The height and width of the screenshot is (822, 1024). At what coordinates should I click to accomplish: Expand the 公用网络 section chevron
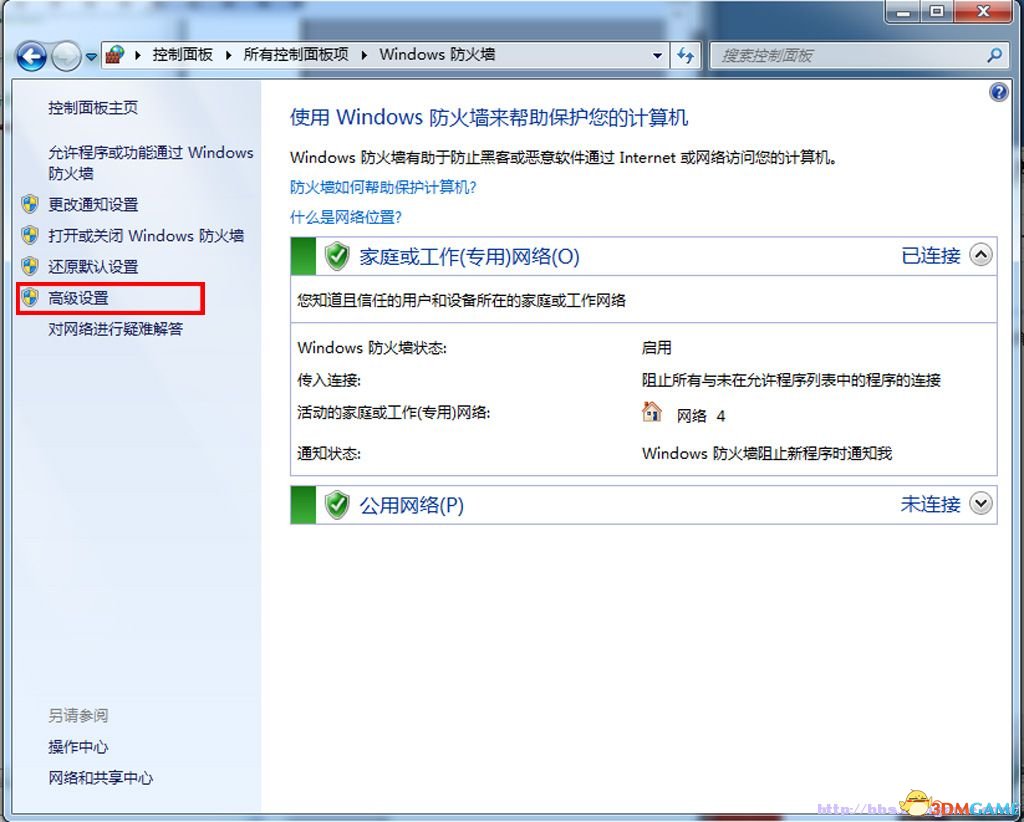tap(980, 503)
